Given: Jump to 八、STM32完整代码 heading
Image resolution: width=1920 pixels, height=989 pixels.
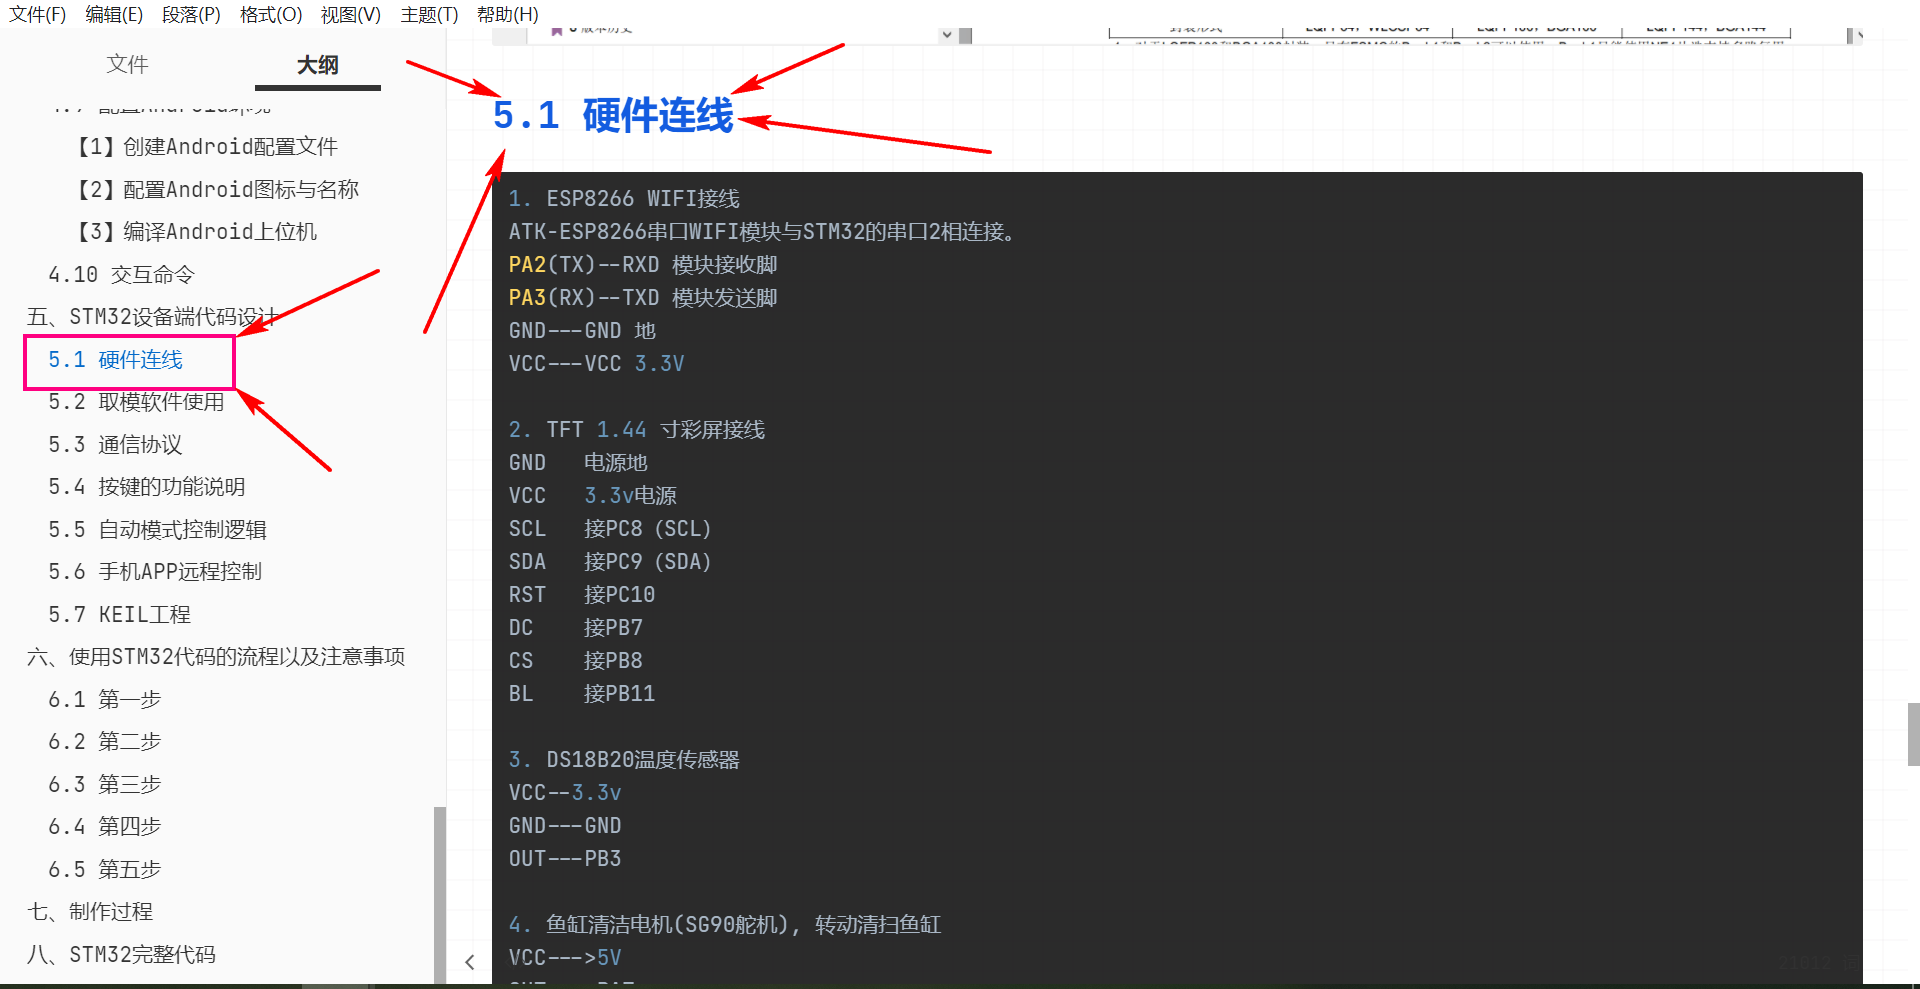Looking at the screenshot, I should point(122,954).
